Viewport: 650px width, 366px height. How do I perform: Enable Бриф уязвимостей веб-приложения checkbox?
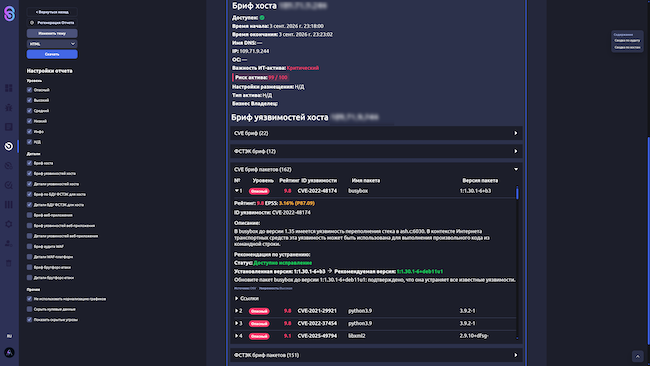[29, 225]
